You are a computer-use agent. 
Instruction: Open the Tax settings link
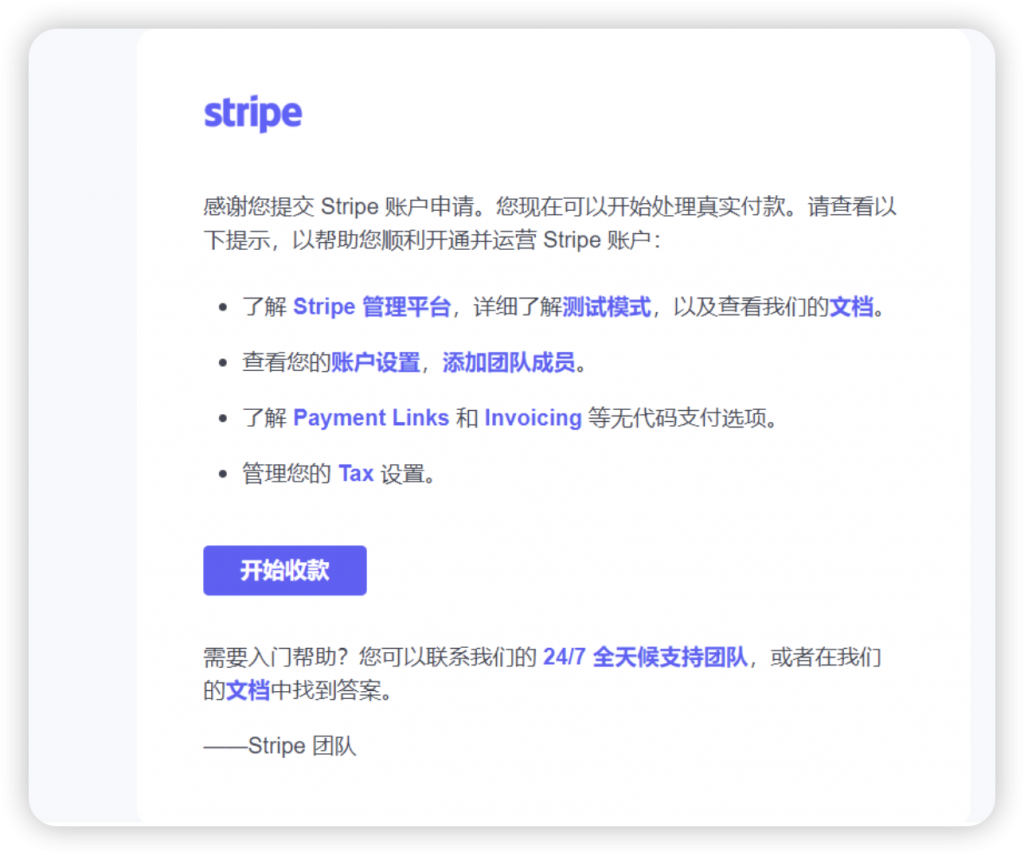point(356,473)
